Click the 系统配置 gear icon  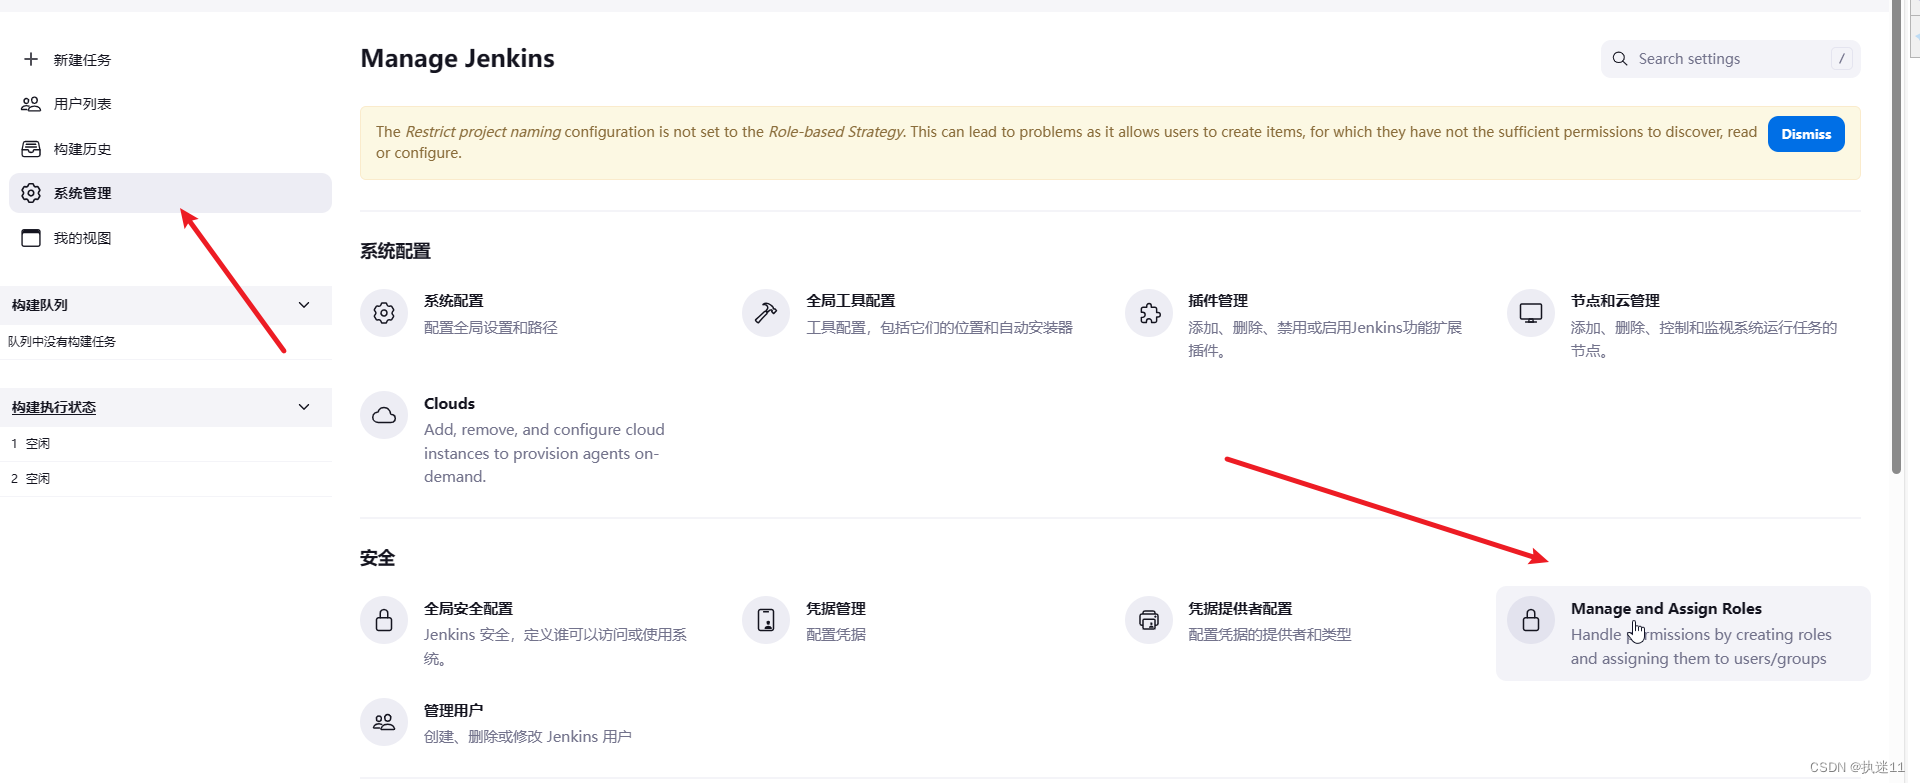pos(384,313)
